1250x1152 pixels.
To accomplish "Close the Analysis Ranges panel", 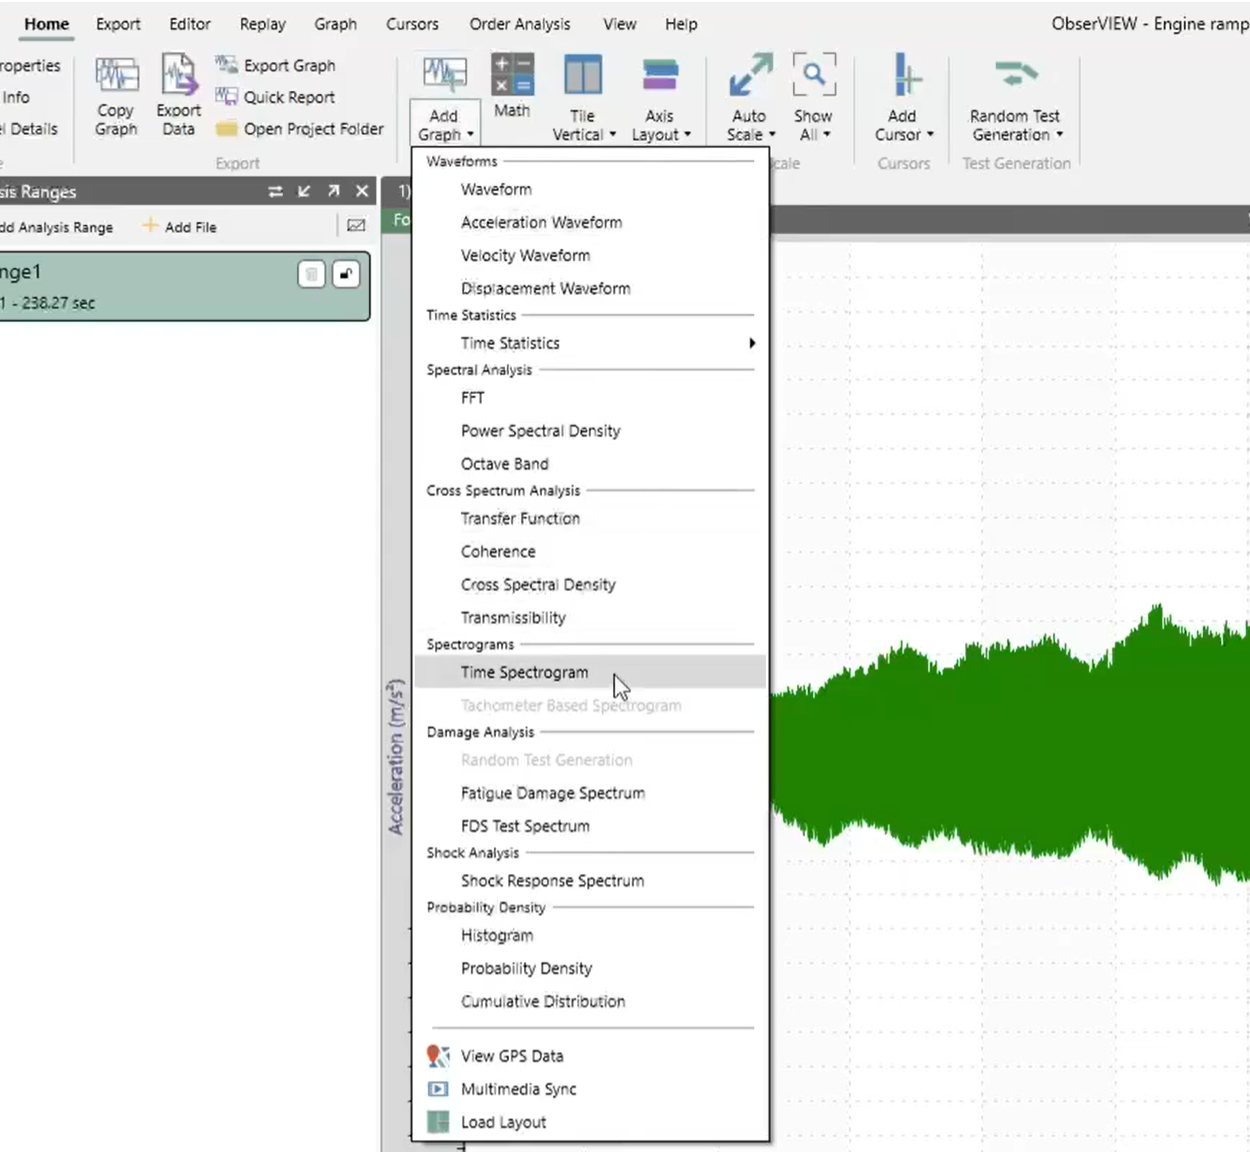I will (362, 191).
